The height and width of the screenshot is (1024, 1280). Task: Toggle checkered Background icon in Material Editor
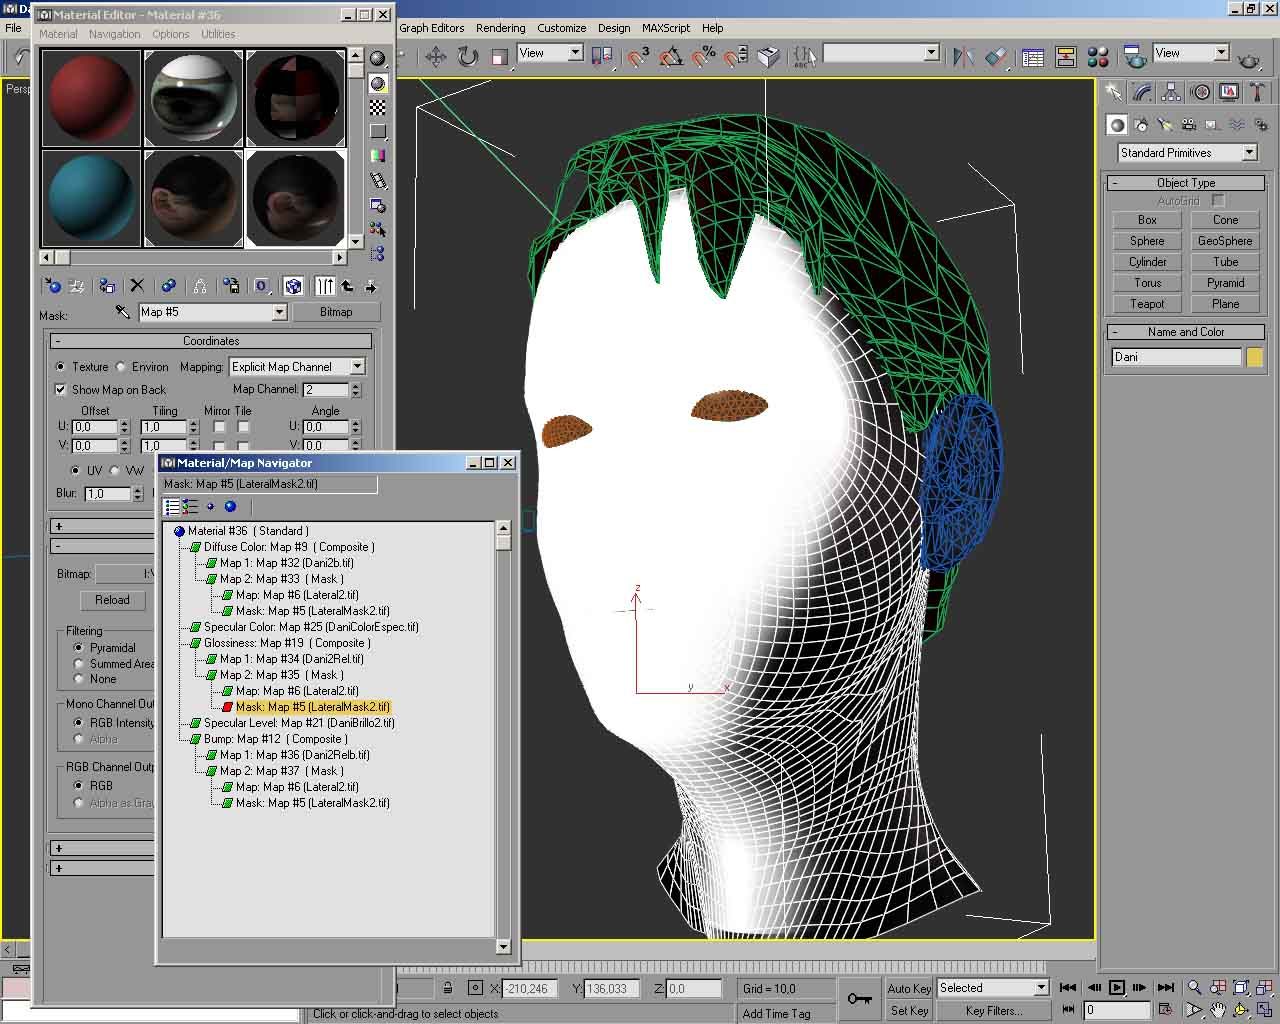point(378,107)
